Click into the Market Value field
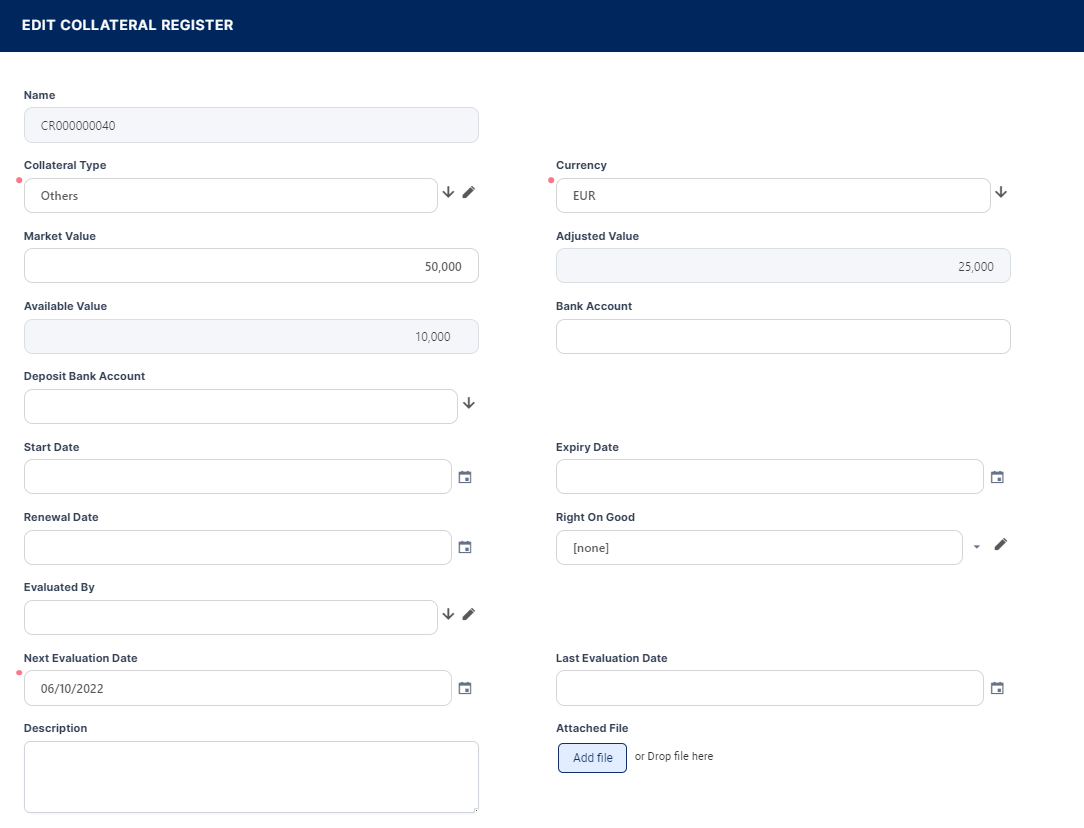The height and width of the screenshot is (828, 1084). [251, 266]
